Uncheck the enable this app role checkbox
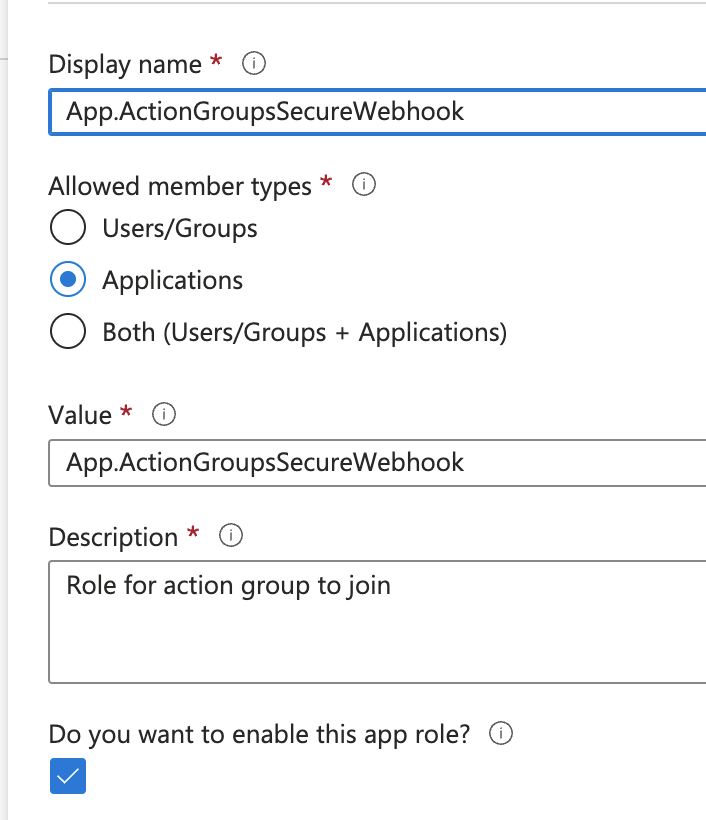This screenshot has height=820, width=706. pos(68,776)
